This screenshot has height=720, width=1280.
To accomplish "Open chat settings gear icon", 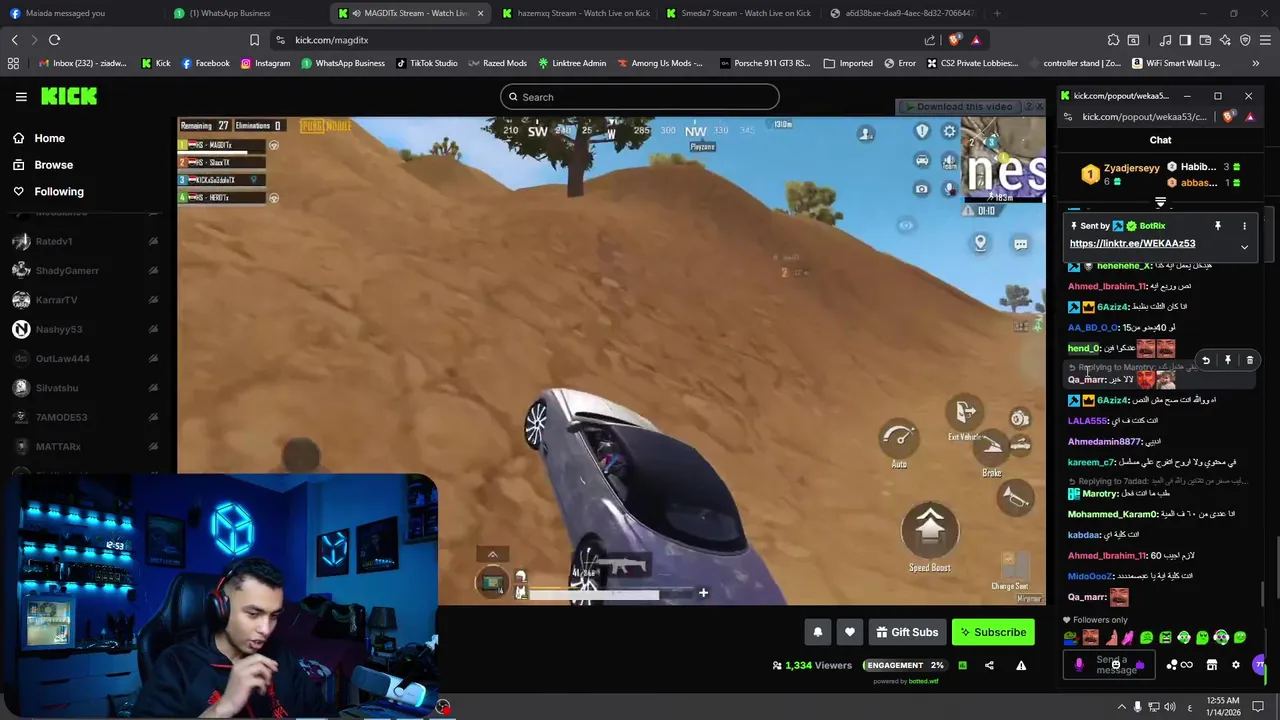I will tap(1235, 665).
